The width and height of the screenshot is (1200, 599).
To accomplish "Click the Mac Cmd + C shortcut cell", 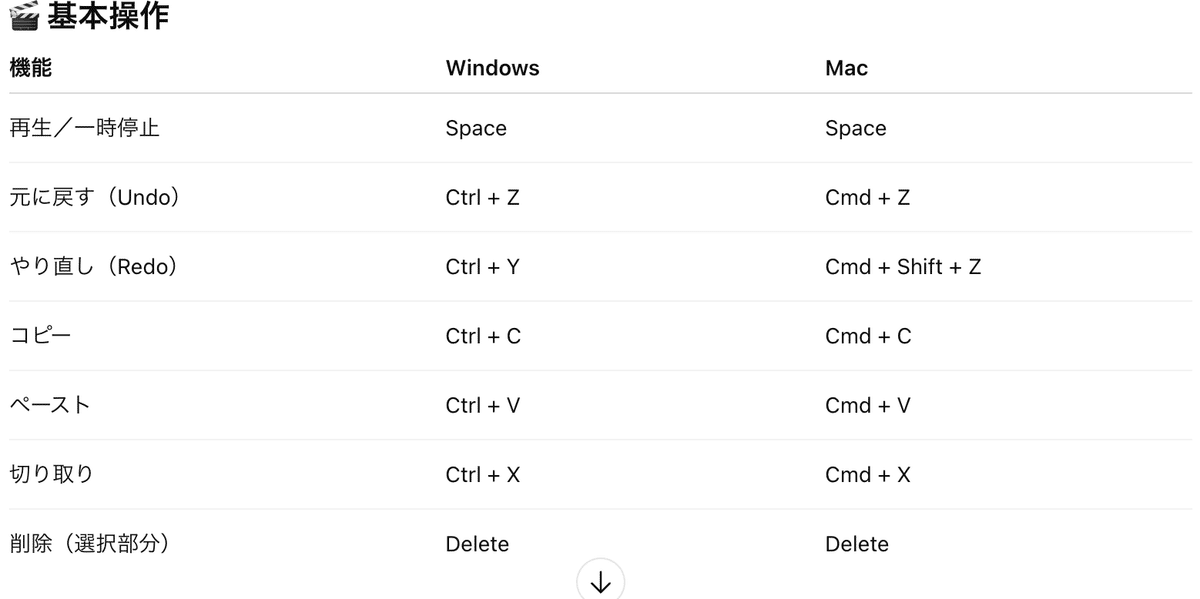I will 868,336.
